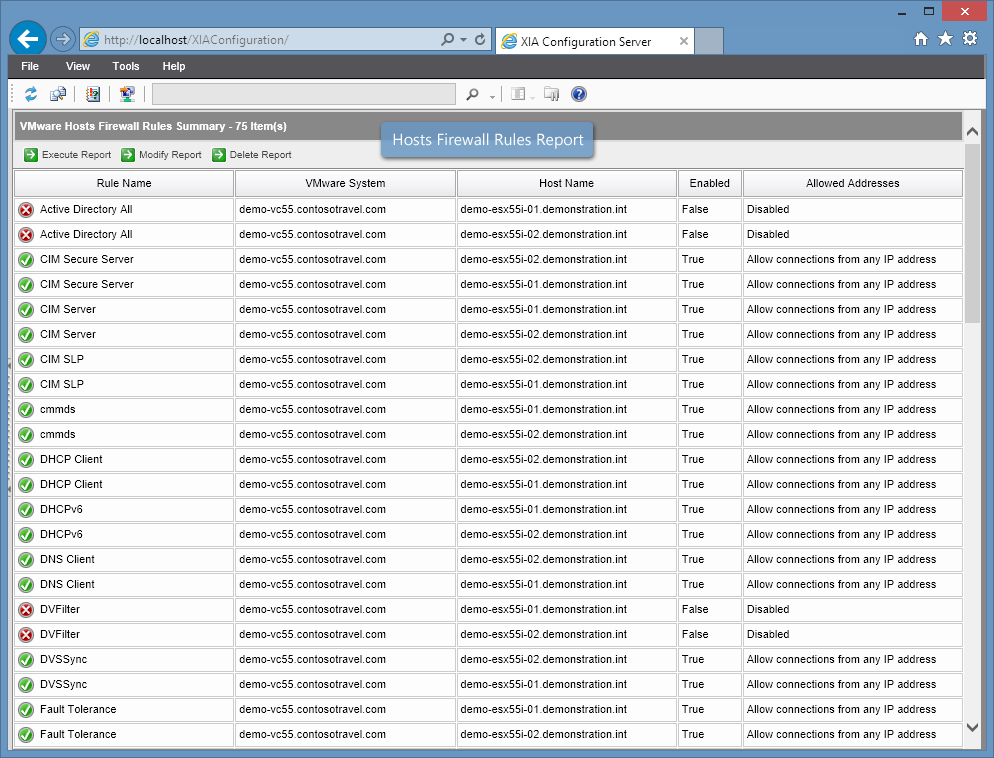The width and height of the screenshot is (994, 758).
Task: Reload the page with the address bar refresh icon
Action: 480,39
